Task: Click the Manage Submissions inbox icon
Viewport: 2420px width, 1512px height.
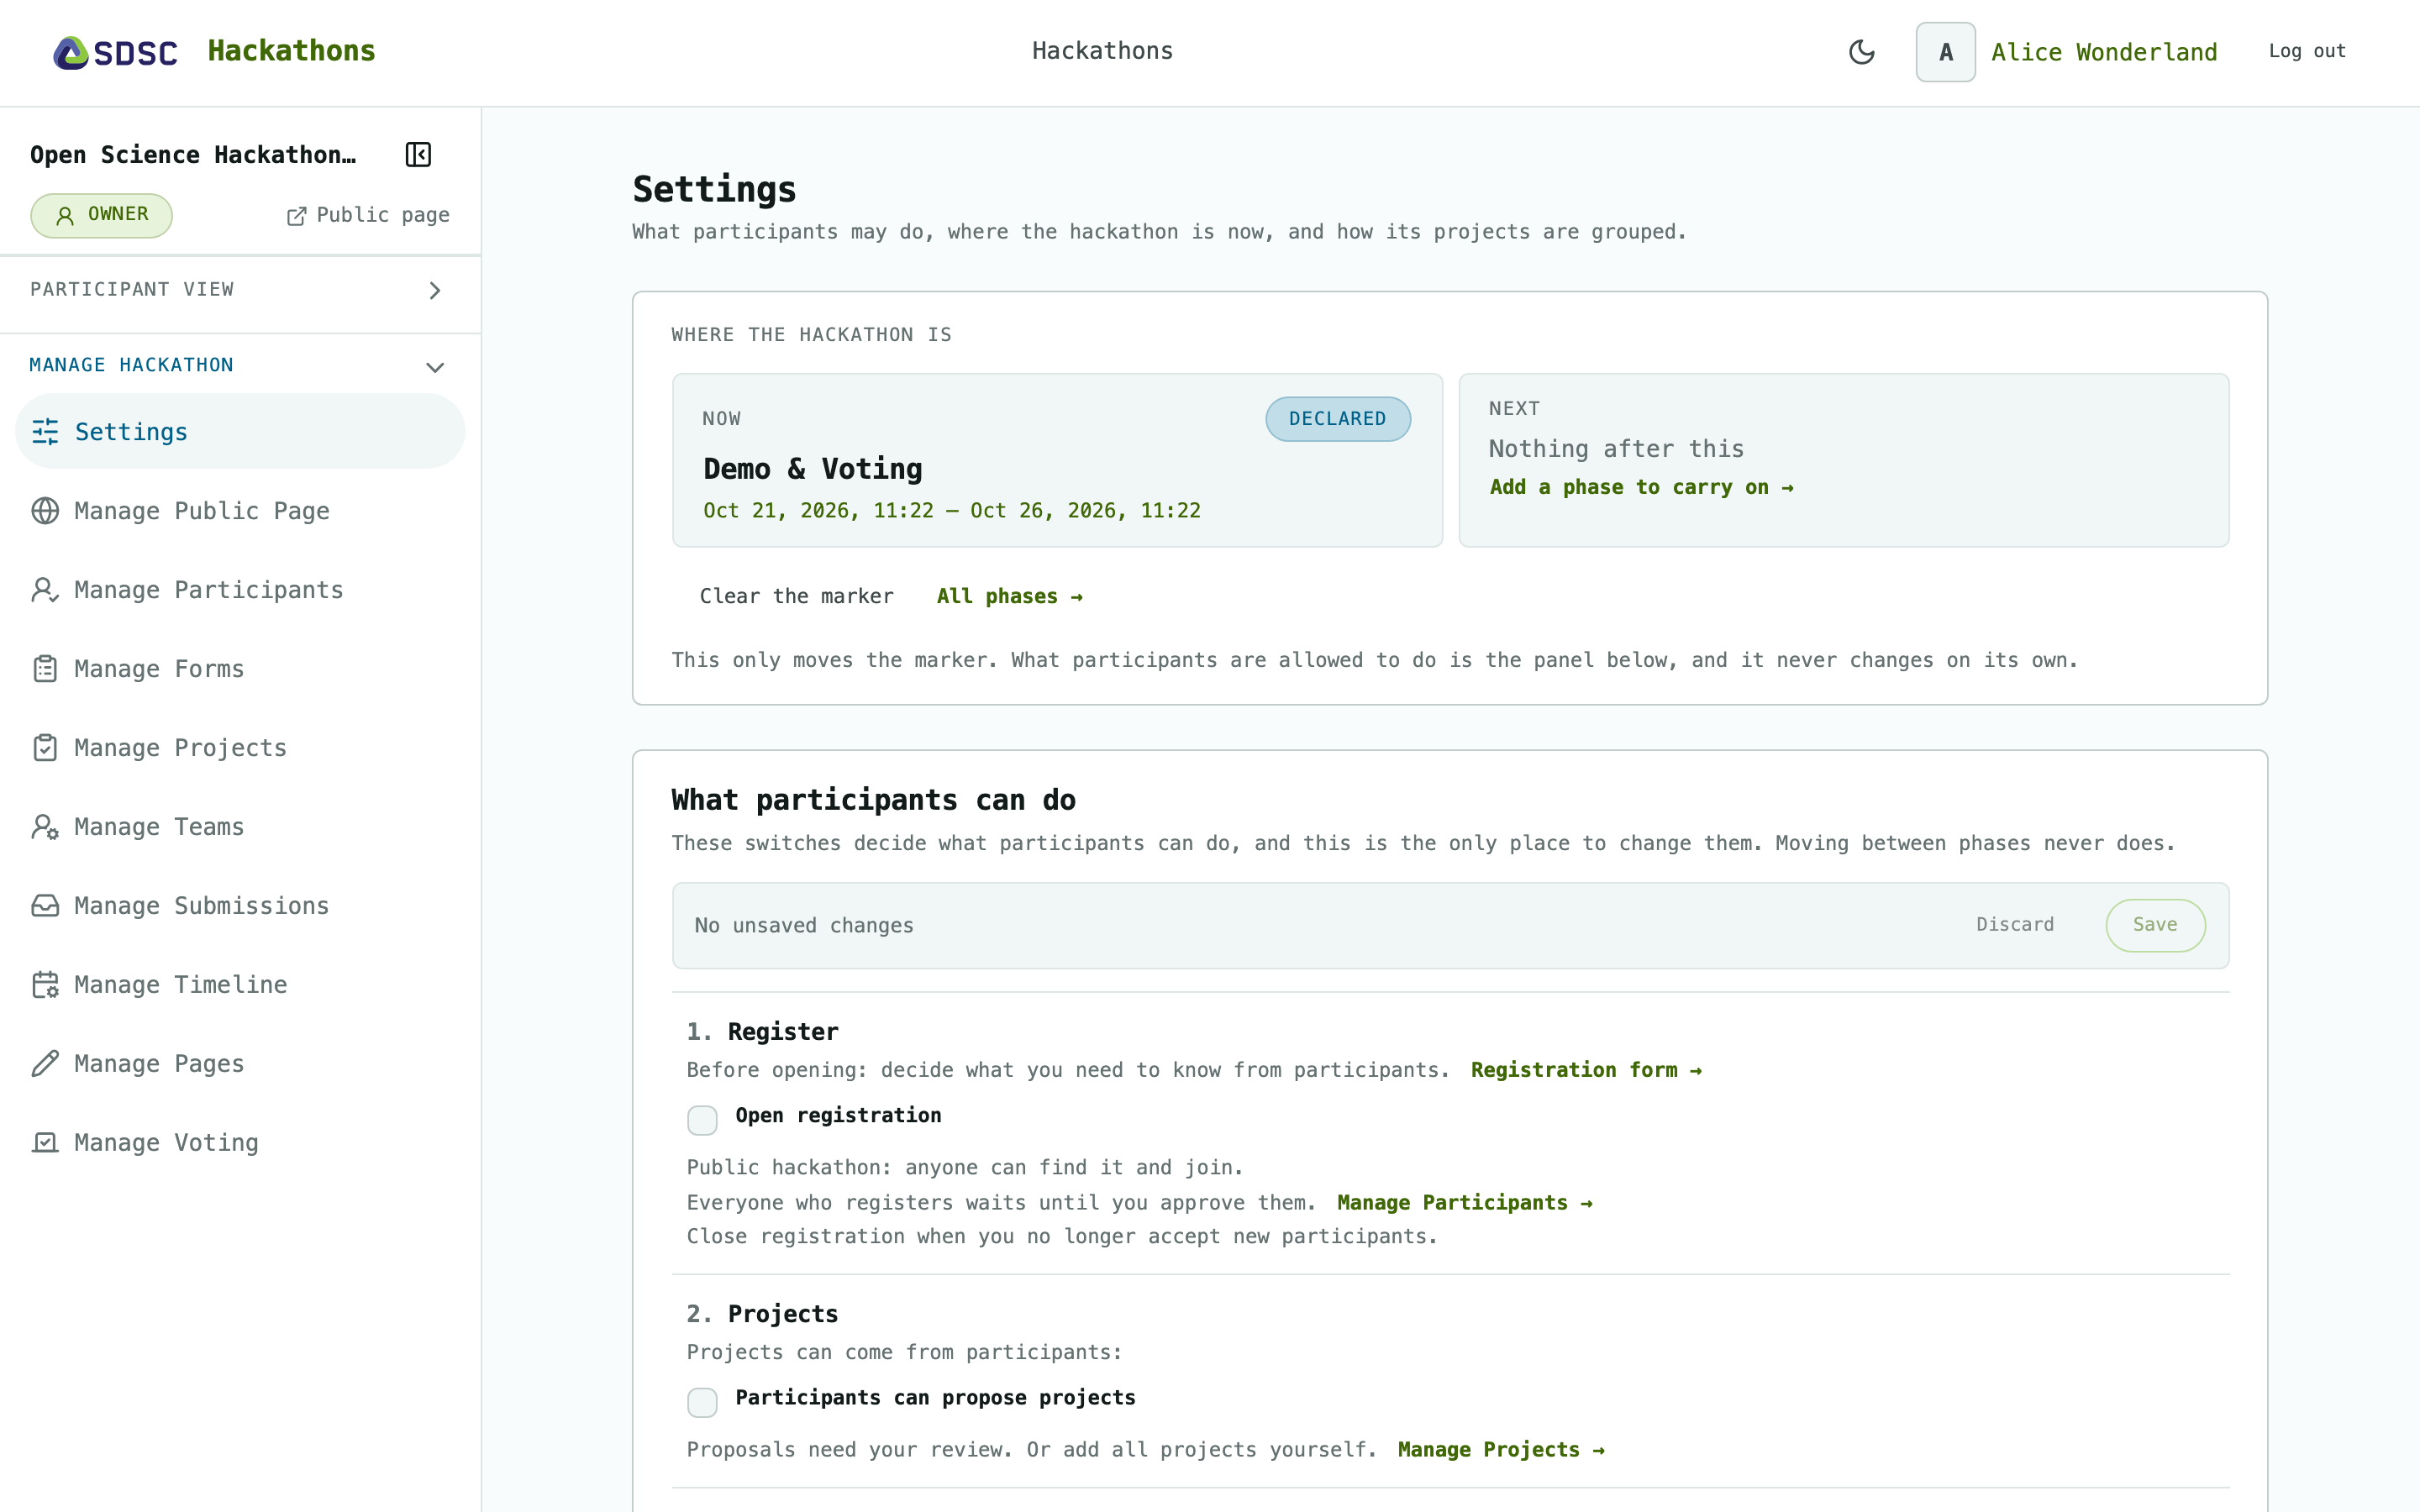Action: coord(45,906)
